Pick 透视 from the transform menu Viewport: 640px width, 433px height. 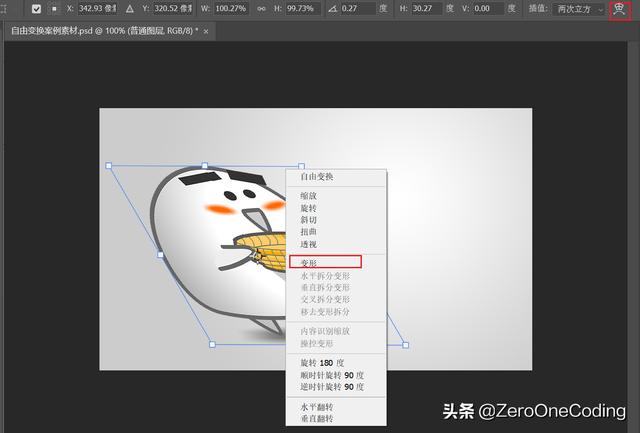click(310, 243)
